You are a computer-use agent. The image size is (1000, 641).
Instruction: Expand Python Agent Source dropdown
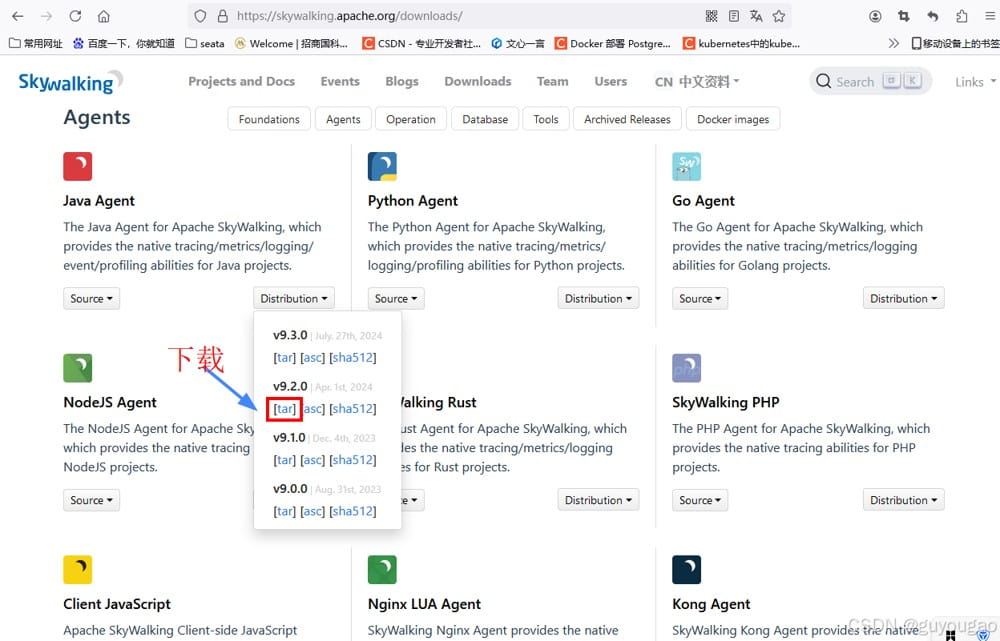(x=396, y=298)
